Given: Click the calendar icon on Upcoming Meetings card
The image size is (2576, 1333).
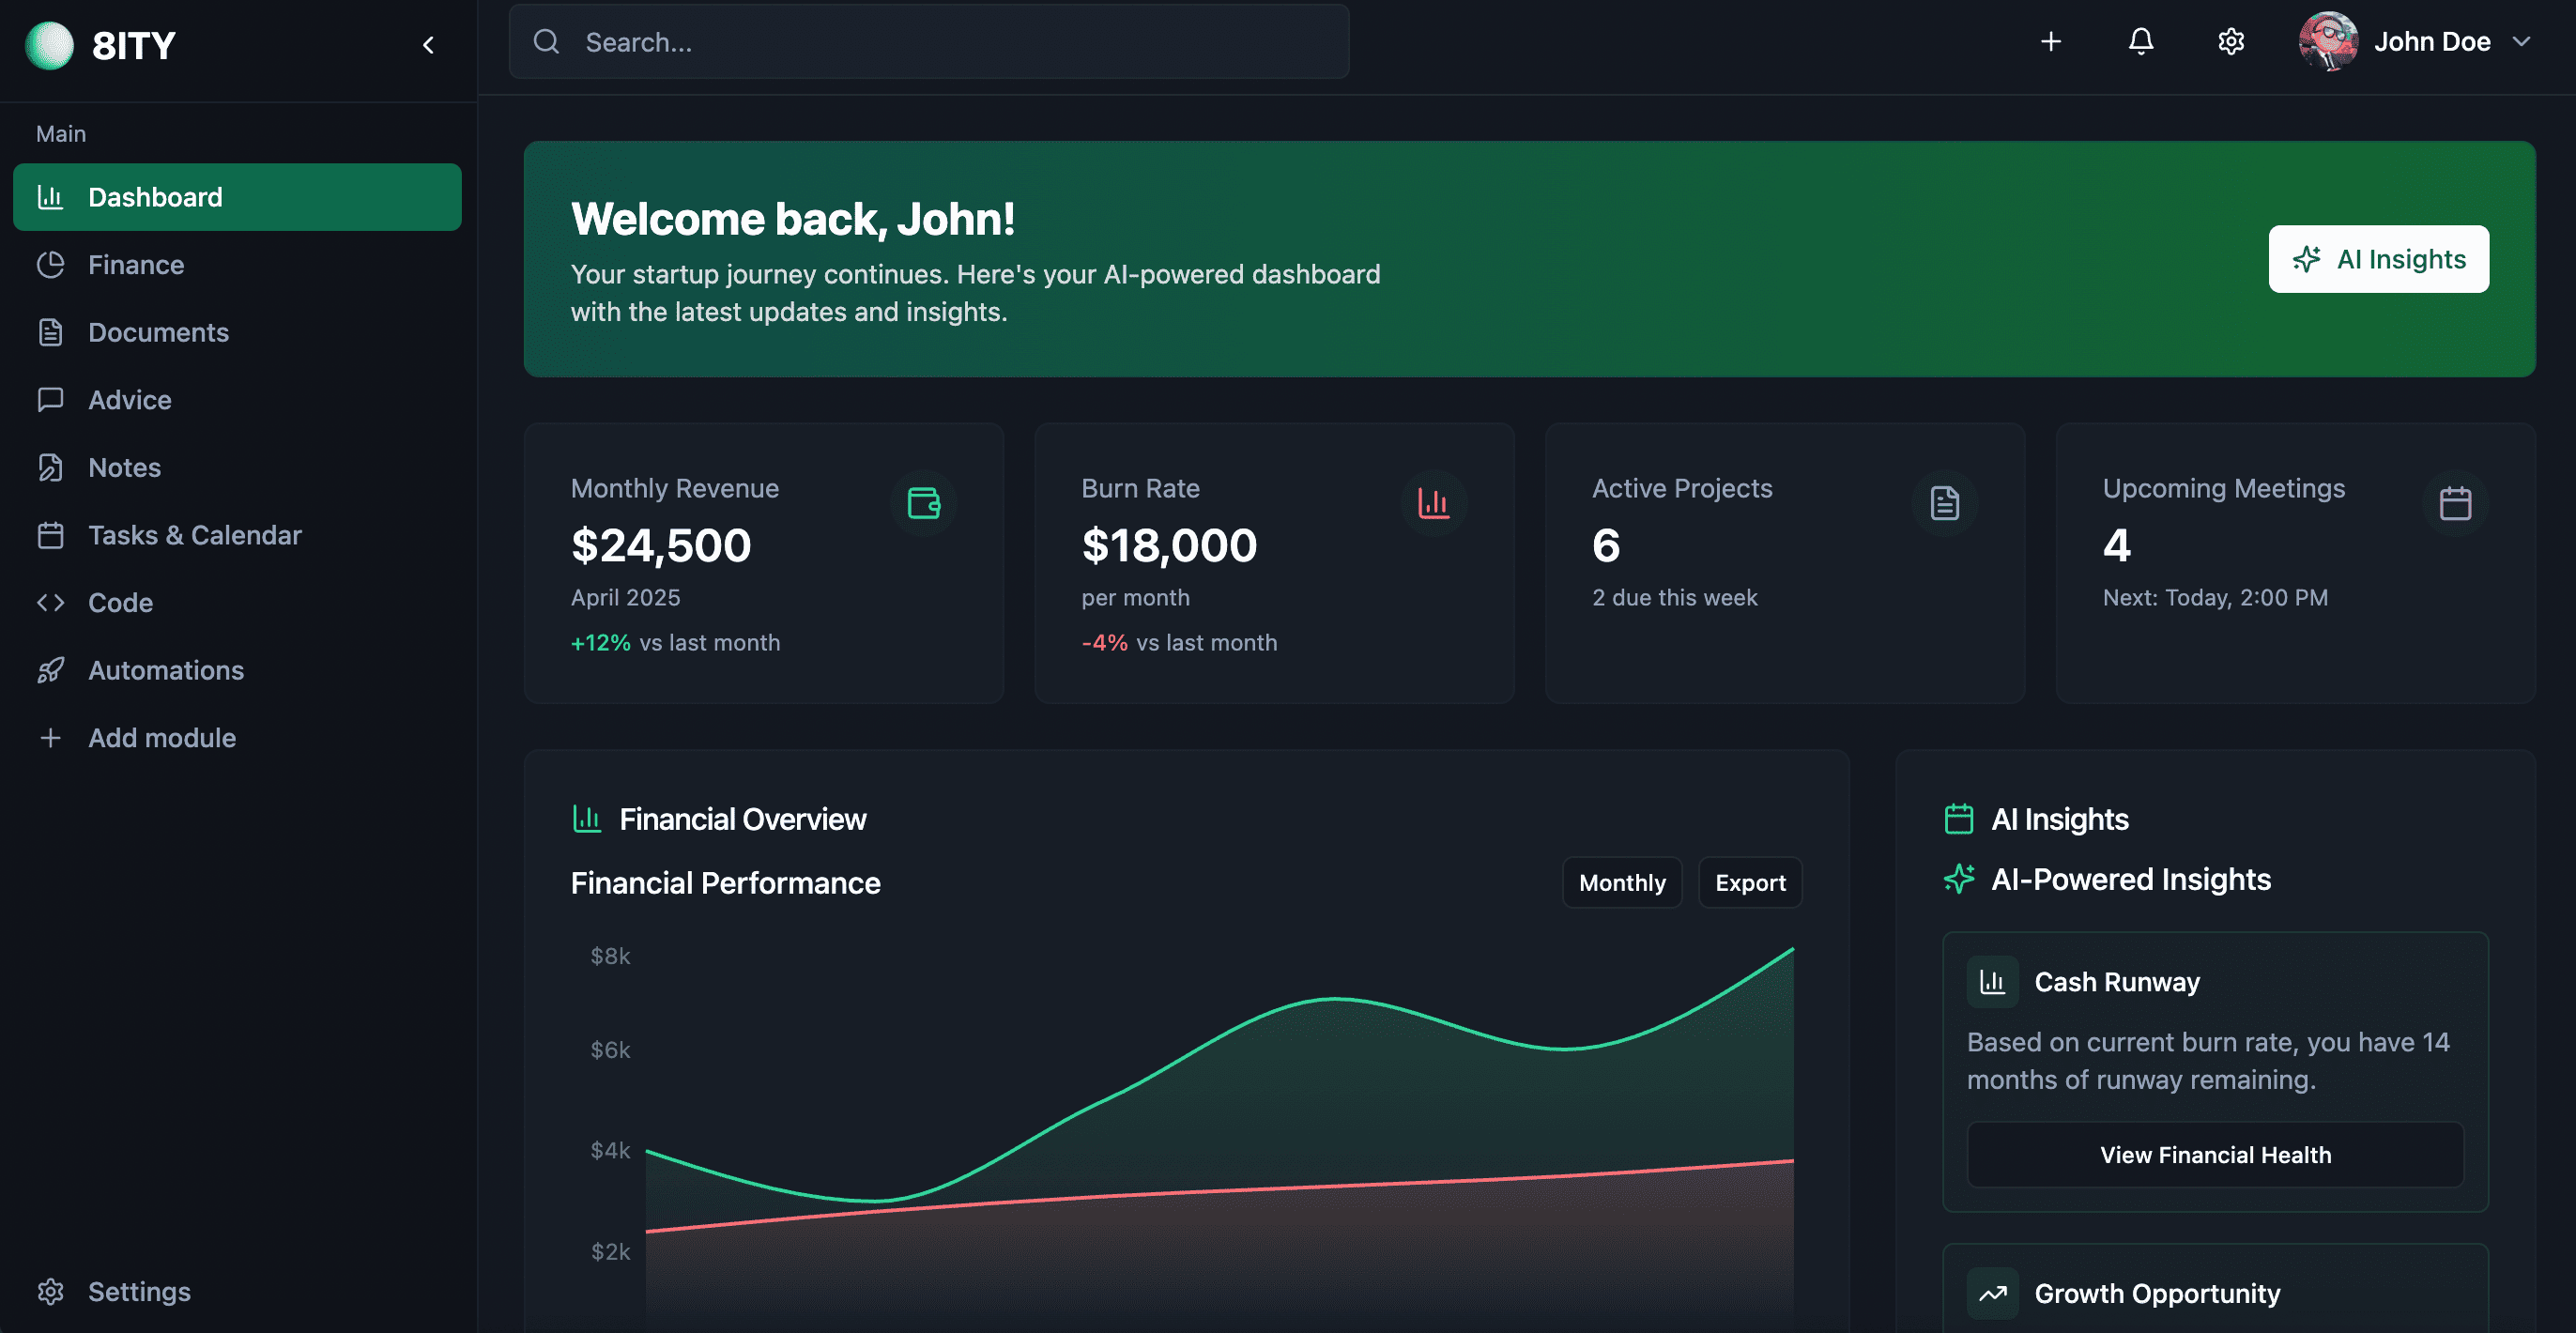Looking at the screenshot, I should pos(2454,503).
